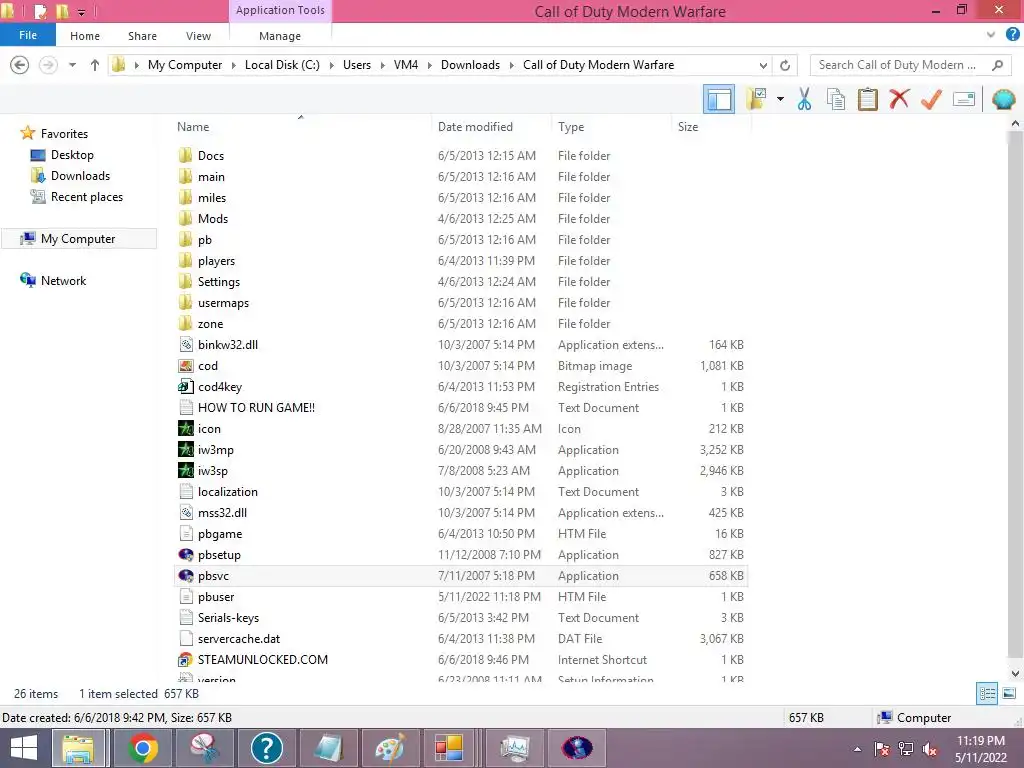Image resolution: width=1024 pixels, height=768 pixels.
Task: Switch to the Home ribbon tab
Action: tap(85, 36)
